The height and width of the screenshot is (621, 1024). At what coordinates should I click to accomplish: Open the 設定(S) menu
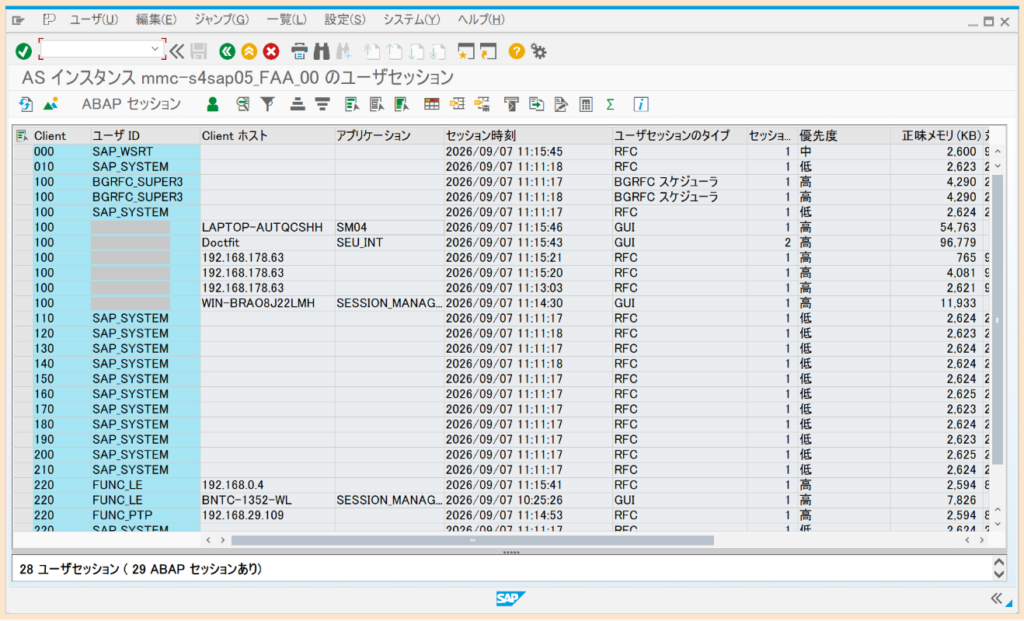point(345,20)
